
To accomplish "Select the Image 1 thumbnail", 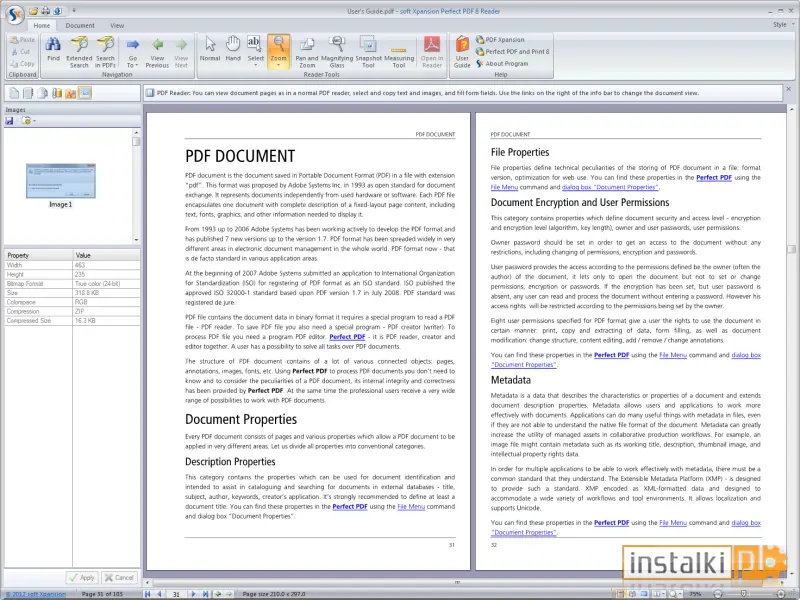I will [x=61, y=181].
